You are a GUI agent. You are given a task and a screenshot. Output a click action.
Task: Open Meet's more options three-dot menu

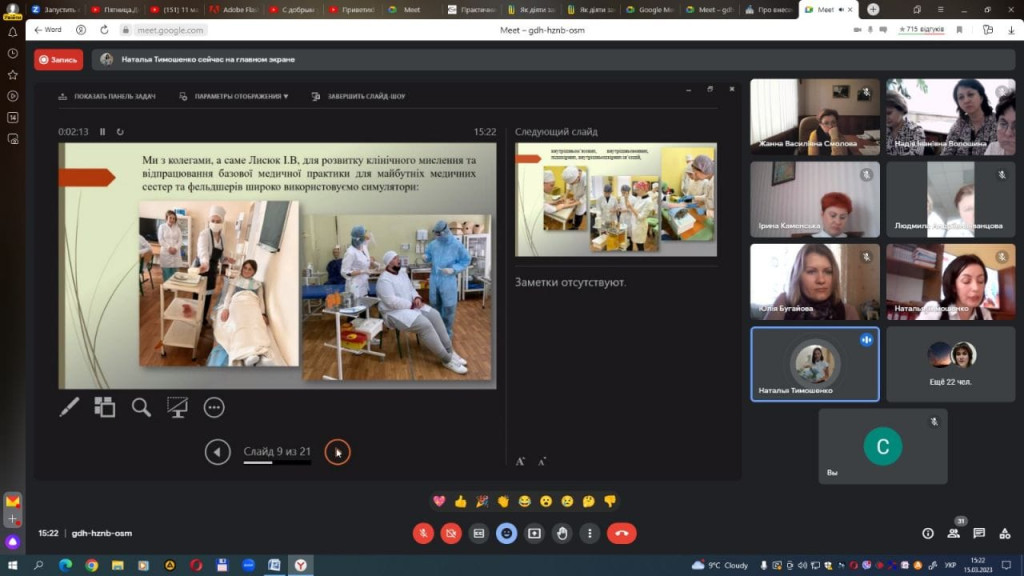(x=590, y=533)
